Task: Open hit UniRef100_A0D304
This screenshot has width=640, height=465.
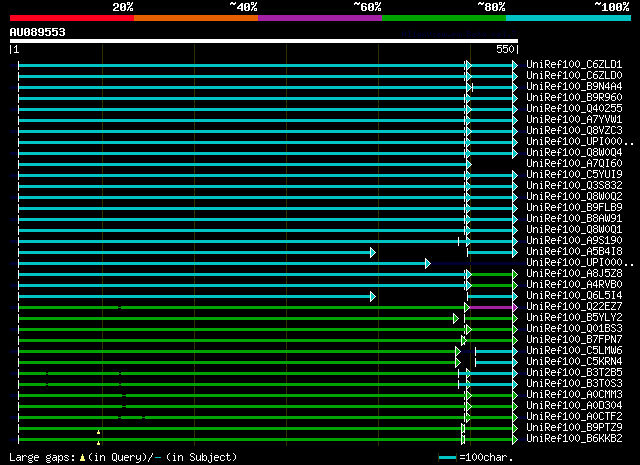Action: (x=574, y=406)
